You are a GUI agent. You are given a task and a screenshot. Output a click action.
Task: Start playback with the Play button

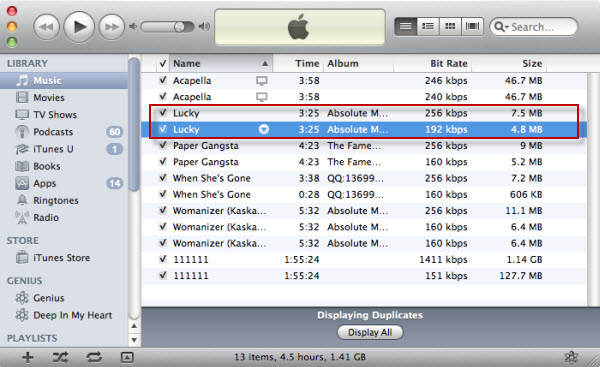pyautogui.click(x=79, y=27)
